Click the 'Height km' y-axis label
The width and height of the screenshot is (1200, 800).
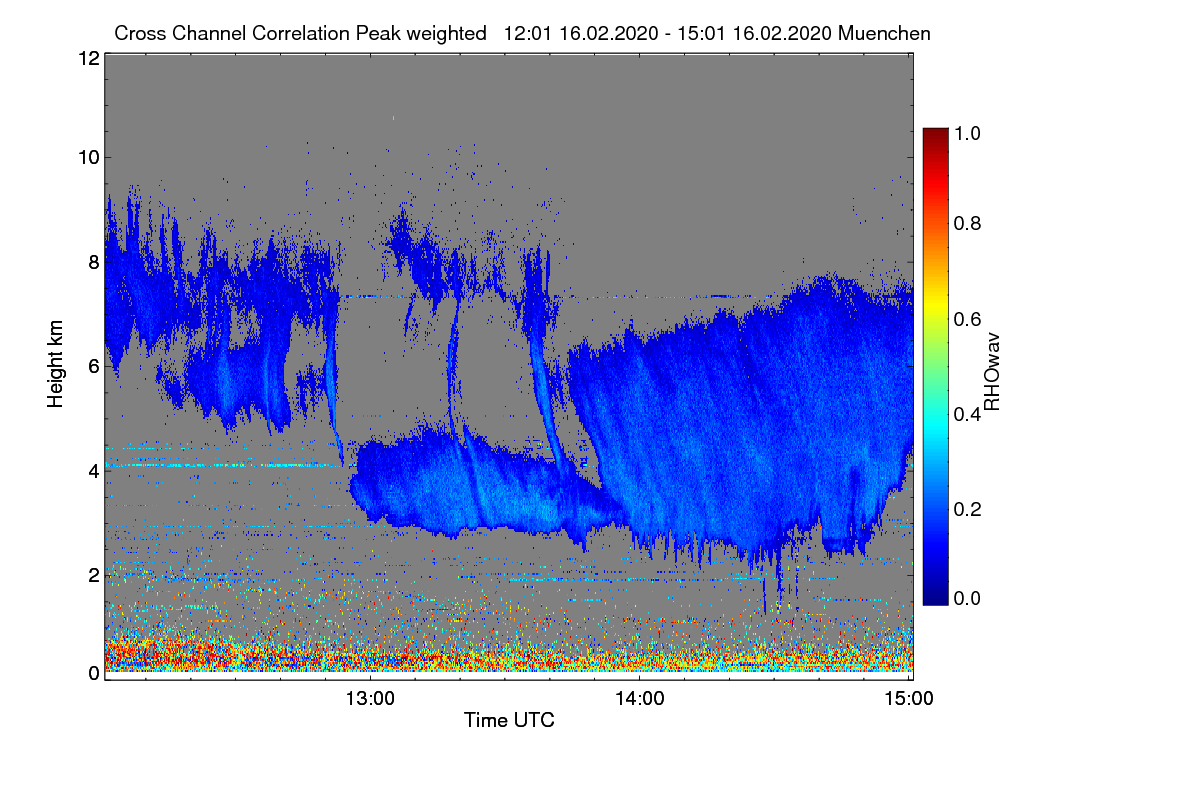point(55,364)
